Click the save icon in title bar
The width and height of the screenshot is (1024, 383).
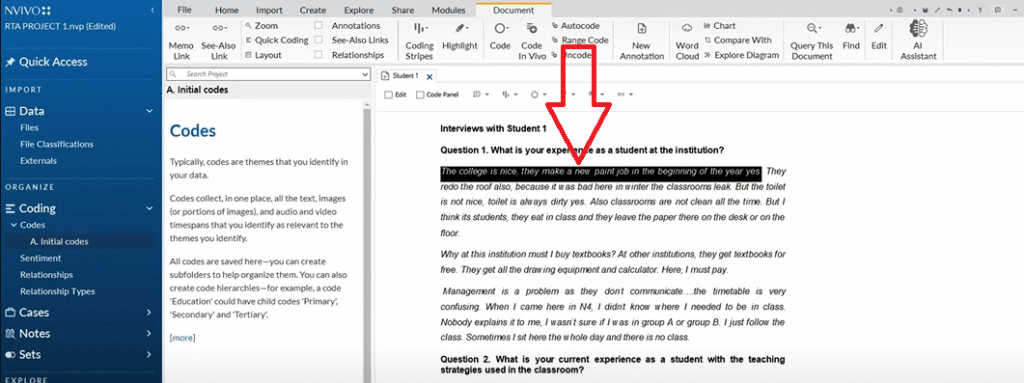(926, 10)
